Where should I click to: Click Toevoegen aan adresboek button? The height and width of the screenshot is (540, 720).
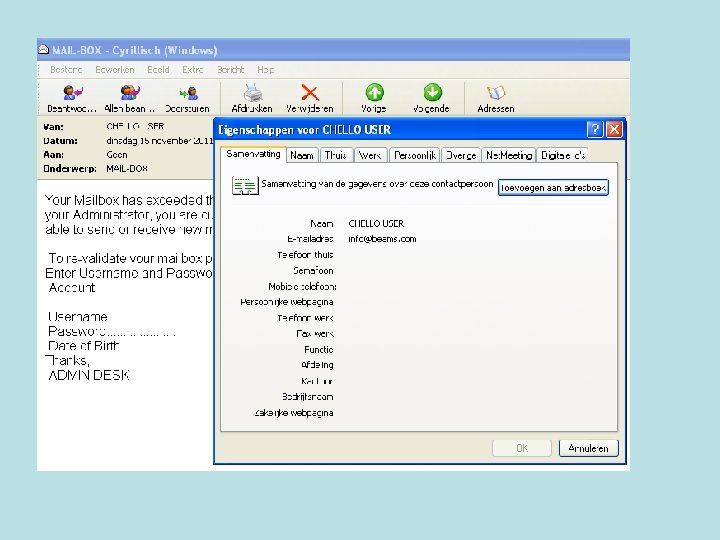(553, 188)
